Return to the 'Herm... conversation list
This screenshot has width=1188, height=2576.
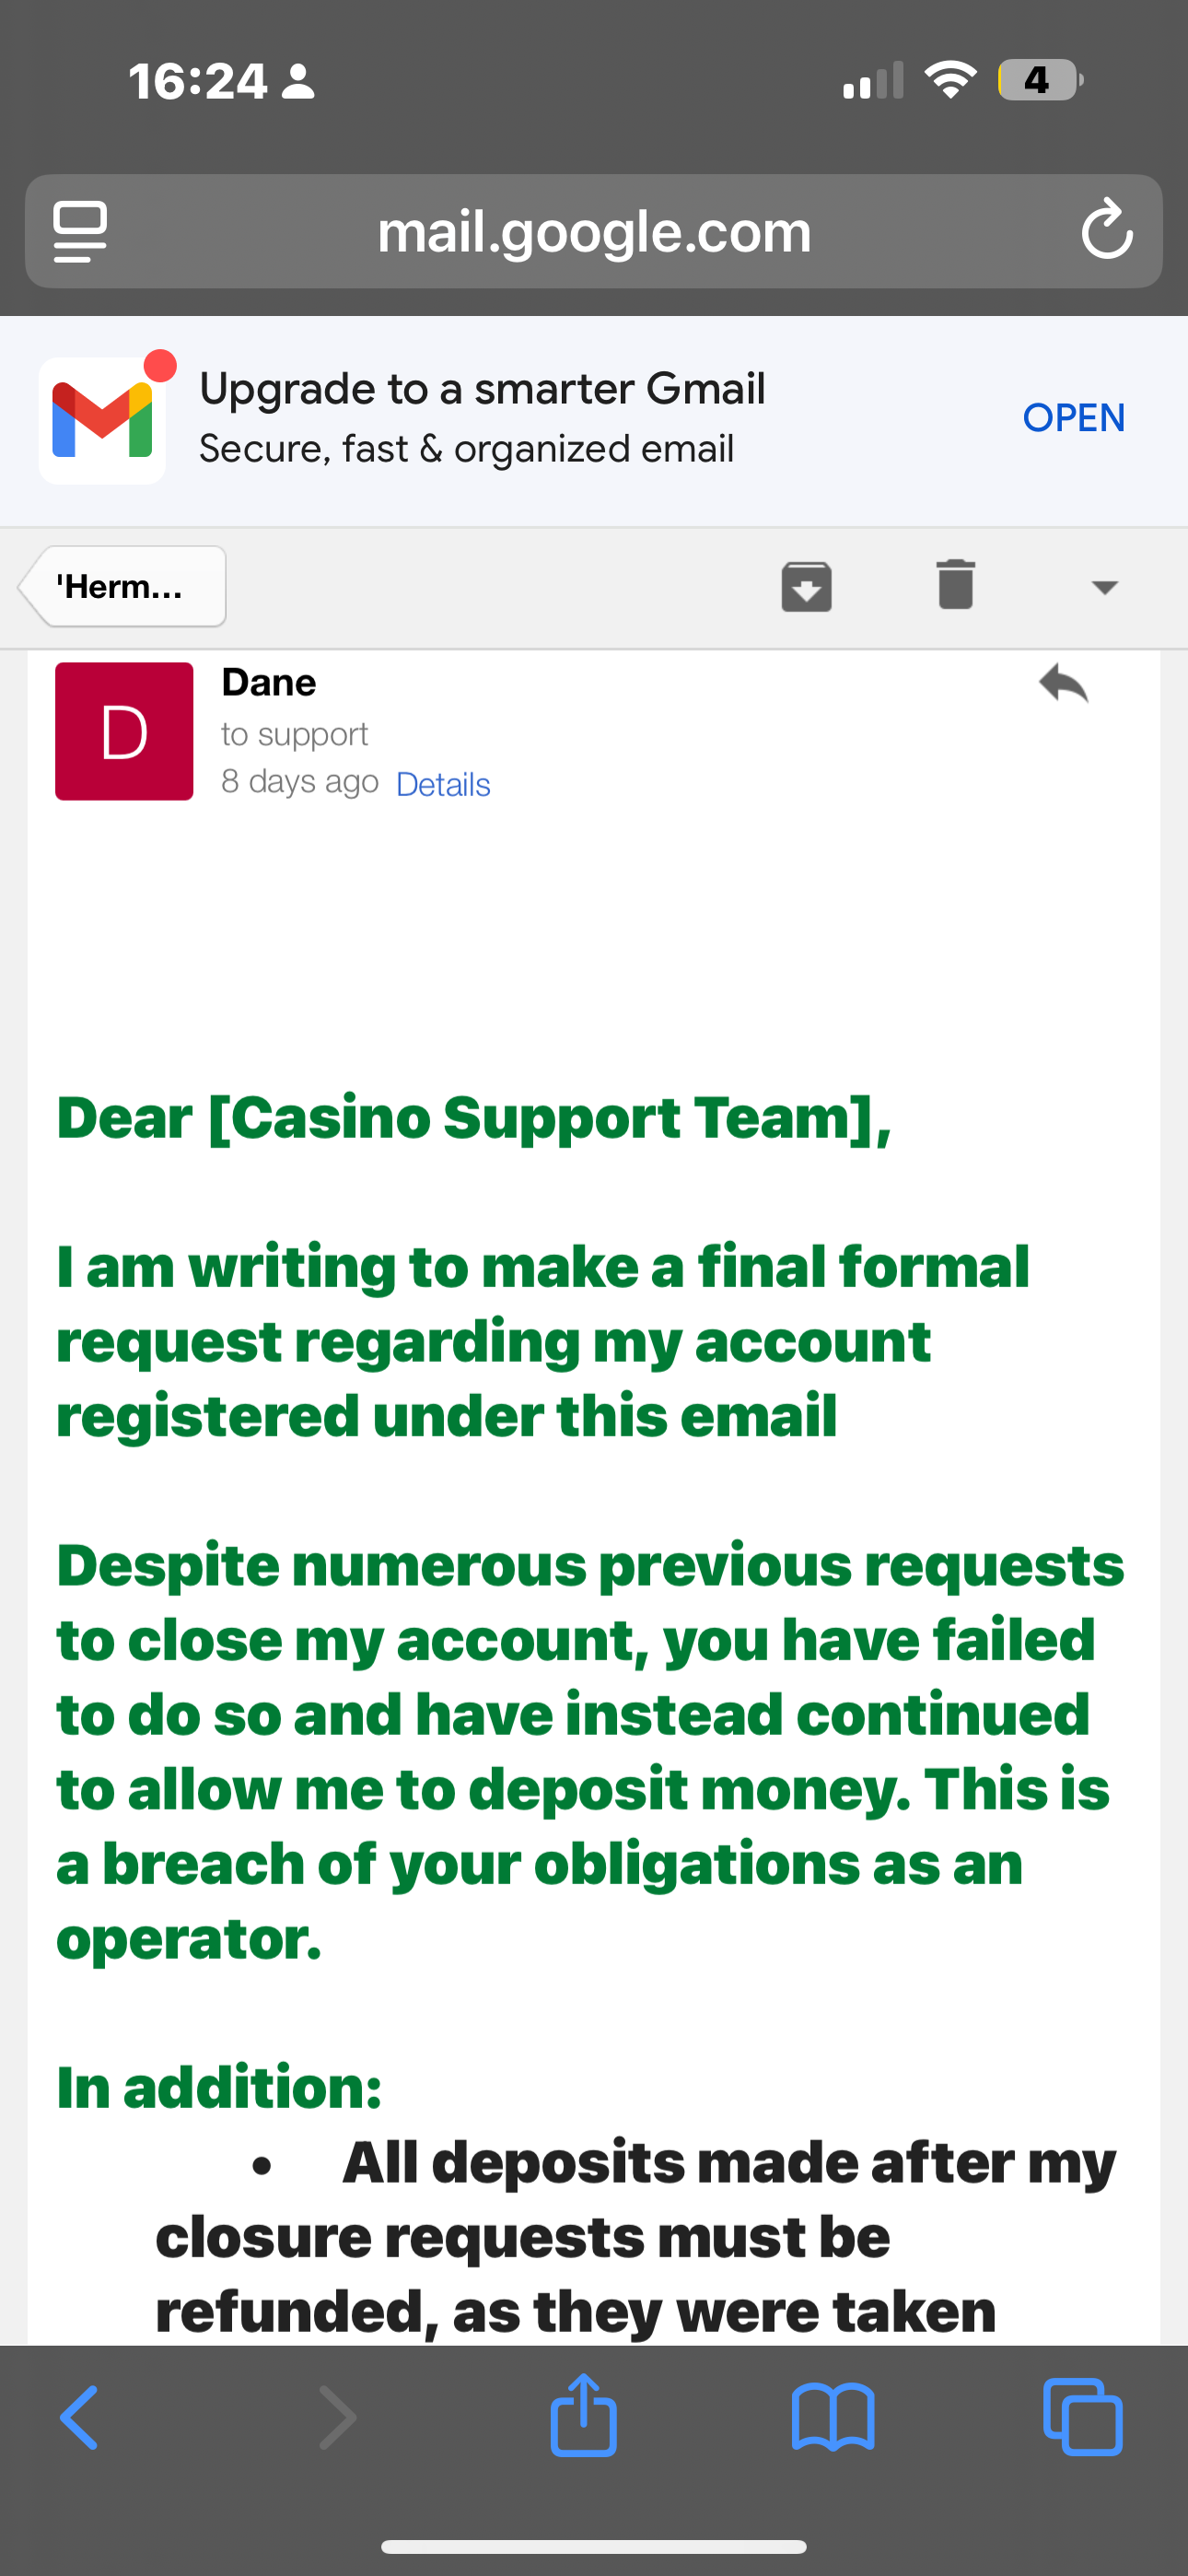pyautogui.click(x=122, y=587)
